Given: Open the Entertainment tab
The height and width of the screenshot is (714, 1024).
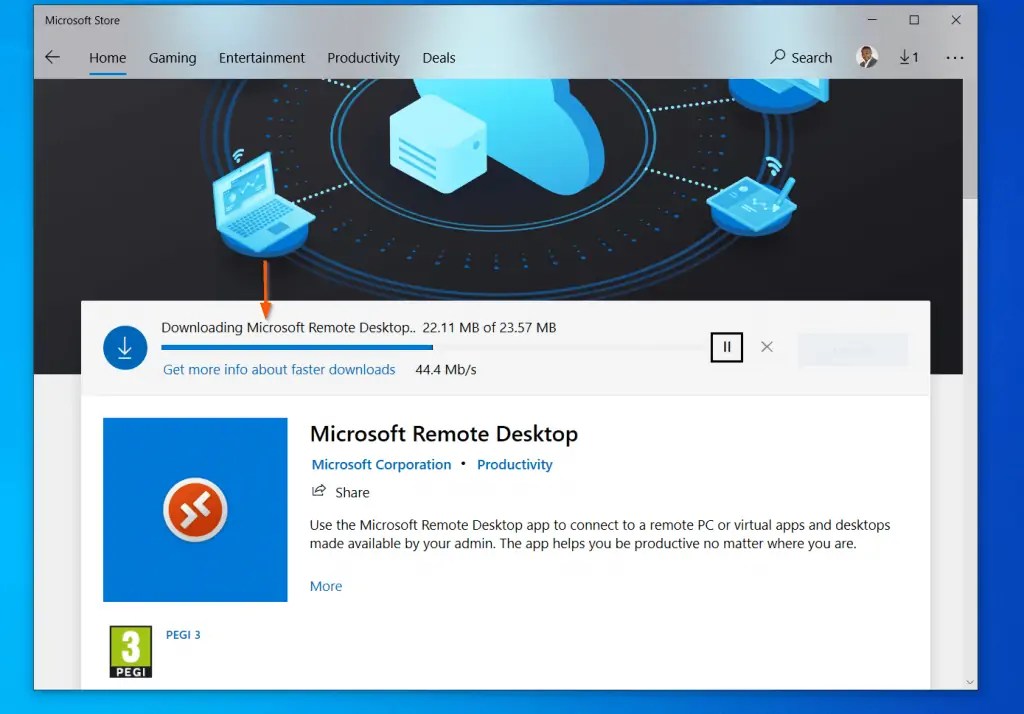Looking at the screenshot, I should click(262, 58).
